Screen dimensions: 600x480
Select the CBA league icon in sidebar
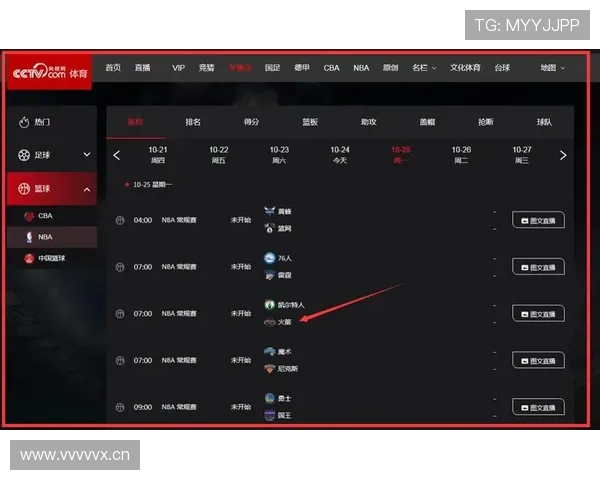pyautogui.click(x=29, y=216)
